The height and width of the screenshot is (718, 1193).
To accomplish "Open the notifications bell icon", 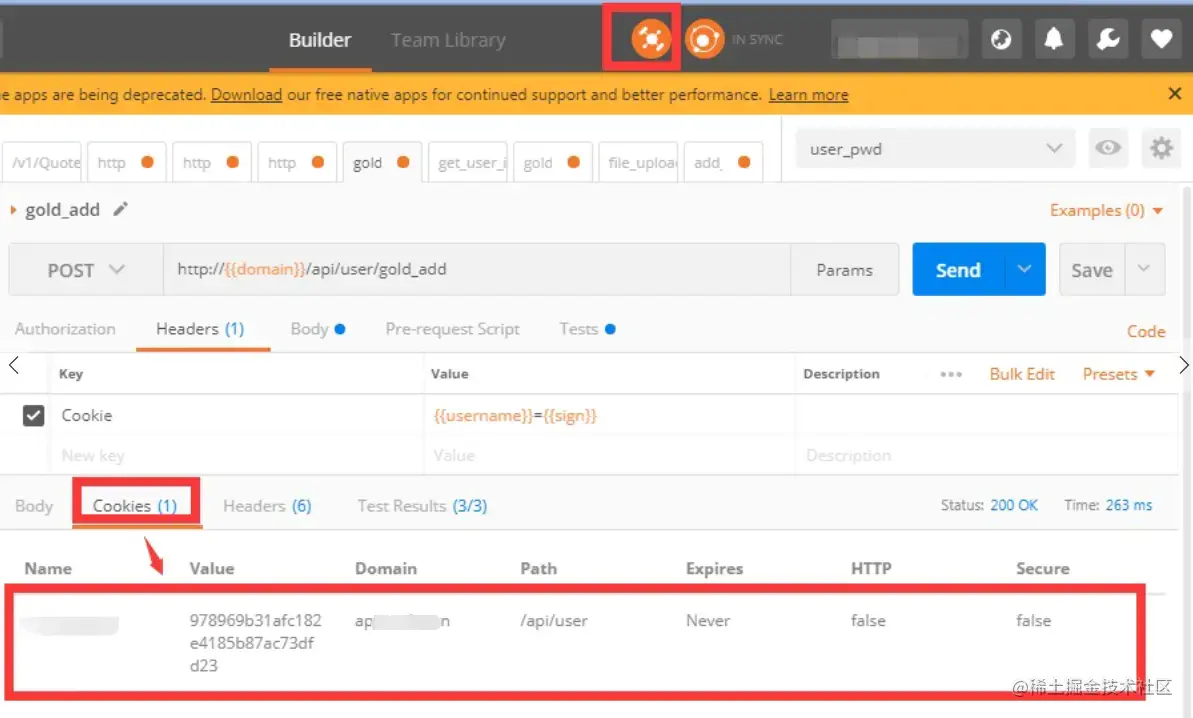I will pyautogui.click(x=1054, y=39).
